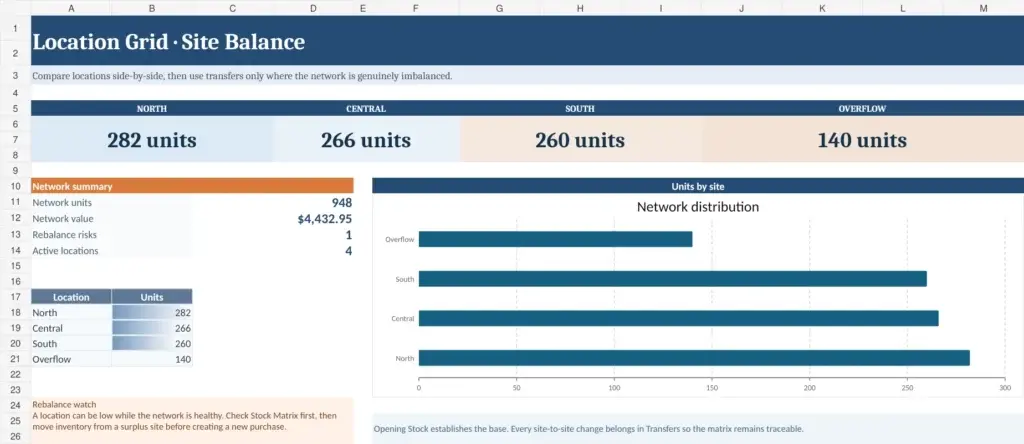Screen dimensions: 1024x444
Task: Select the Location Grid title cell
Action: click(527, 41)
